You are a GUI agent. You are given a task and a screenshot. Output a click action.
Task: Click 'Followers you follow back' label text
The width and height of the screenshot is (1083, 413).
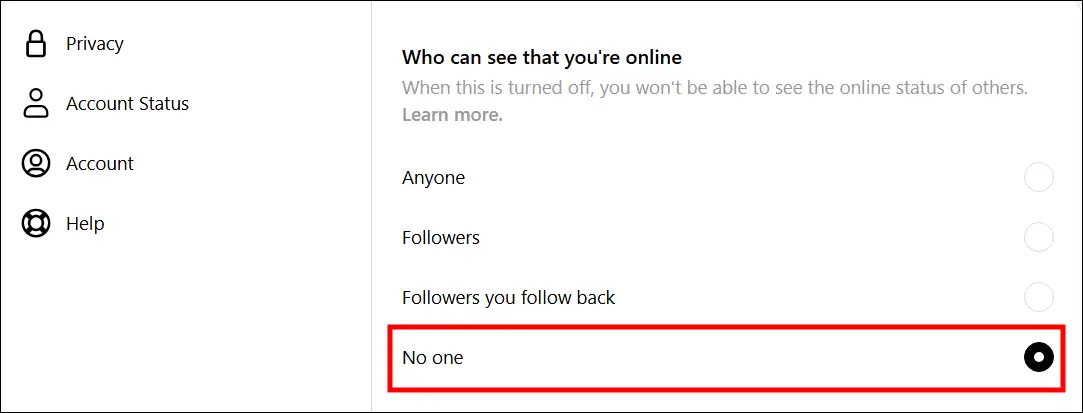coord(508,297)
